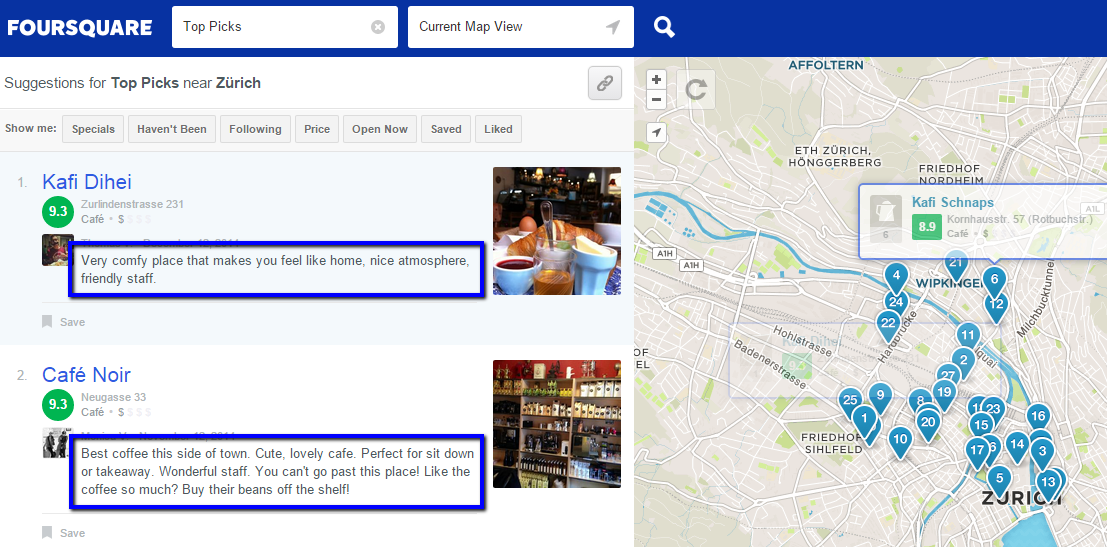
Task: Click the Kafi Schnaps coffee pot category icon
Action: point(885,212)
